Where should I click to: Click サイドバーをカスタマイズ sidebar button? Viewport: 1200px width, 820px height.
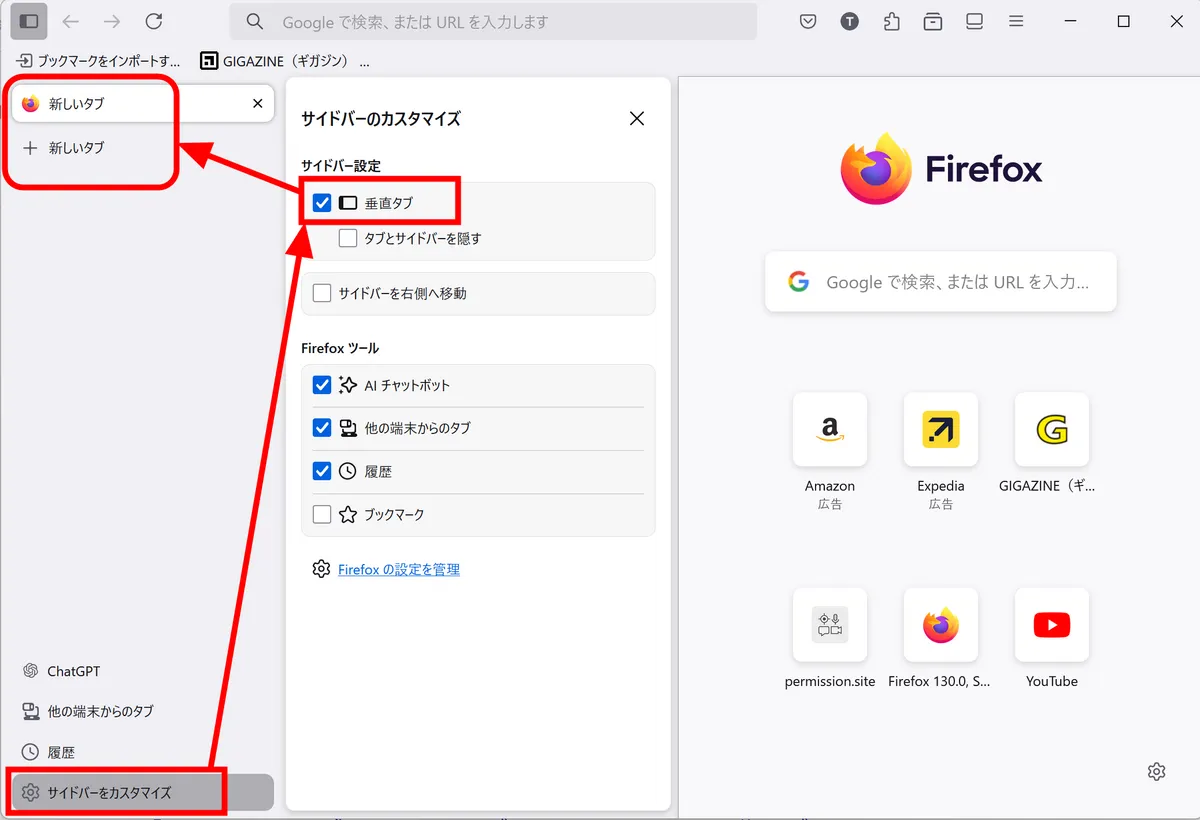pos(142,792)
